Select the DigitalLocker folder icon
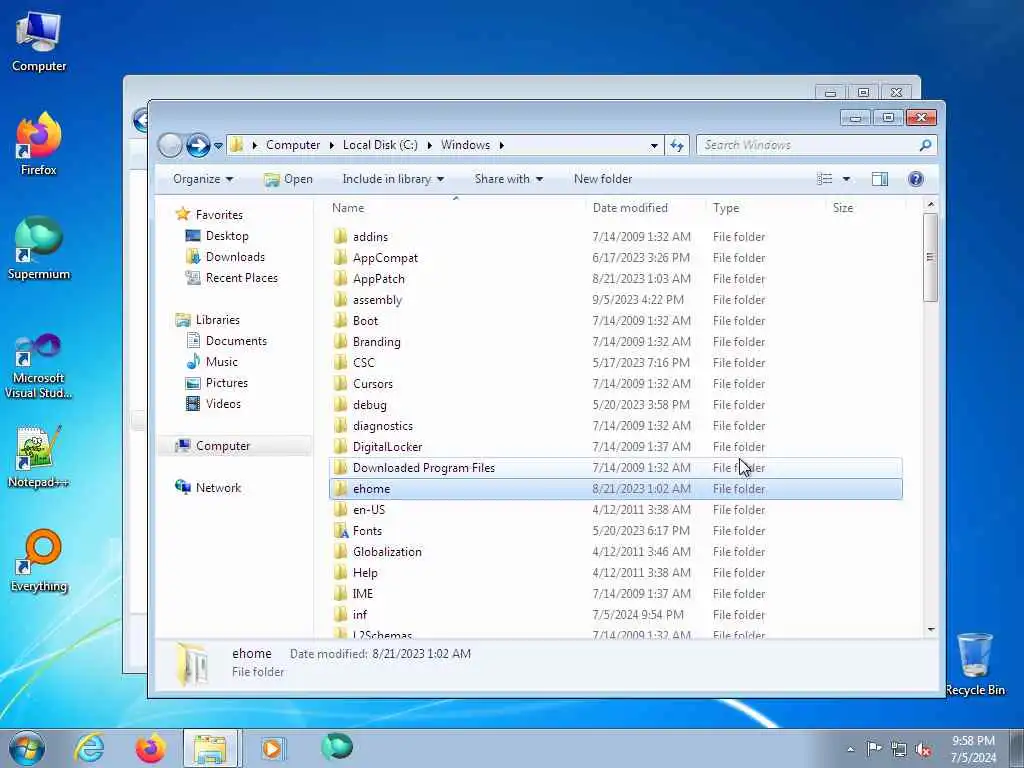This screenshot has width=1024, height=768. (340, 447)
